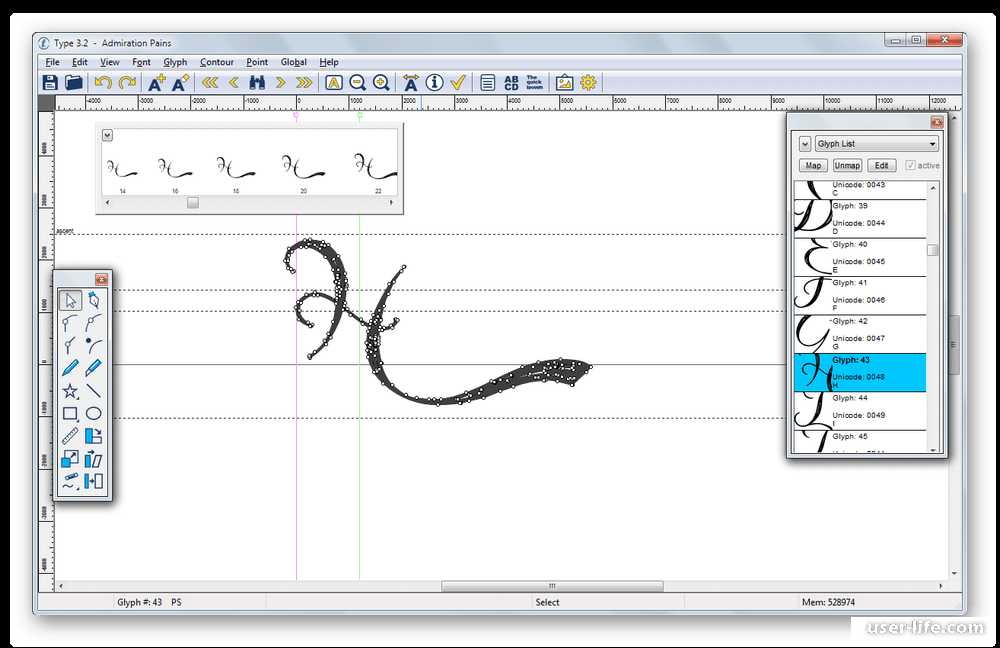Click the Save floppy disk icon

tap(50, 82)
